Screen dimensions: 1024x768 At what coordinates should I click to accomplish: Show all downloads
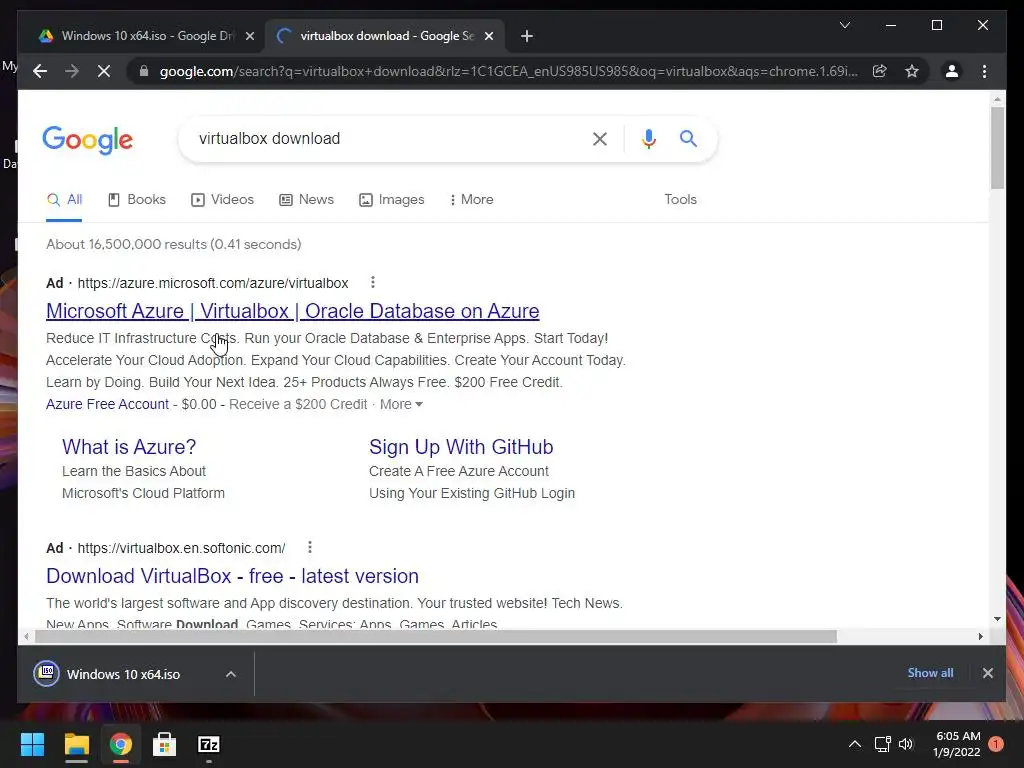930,673
